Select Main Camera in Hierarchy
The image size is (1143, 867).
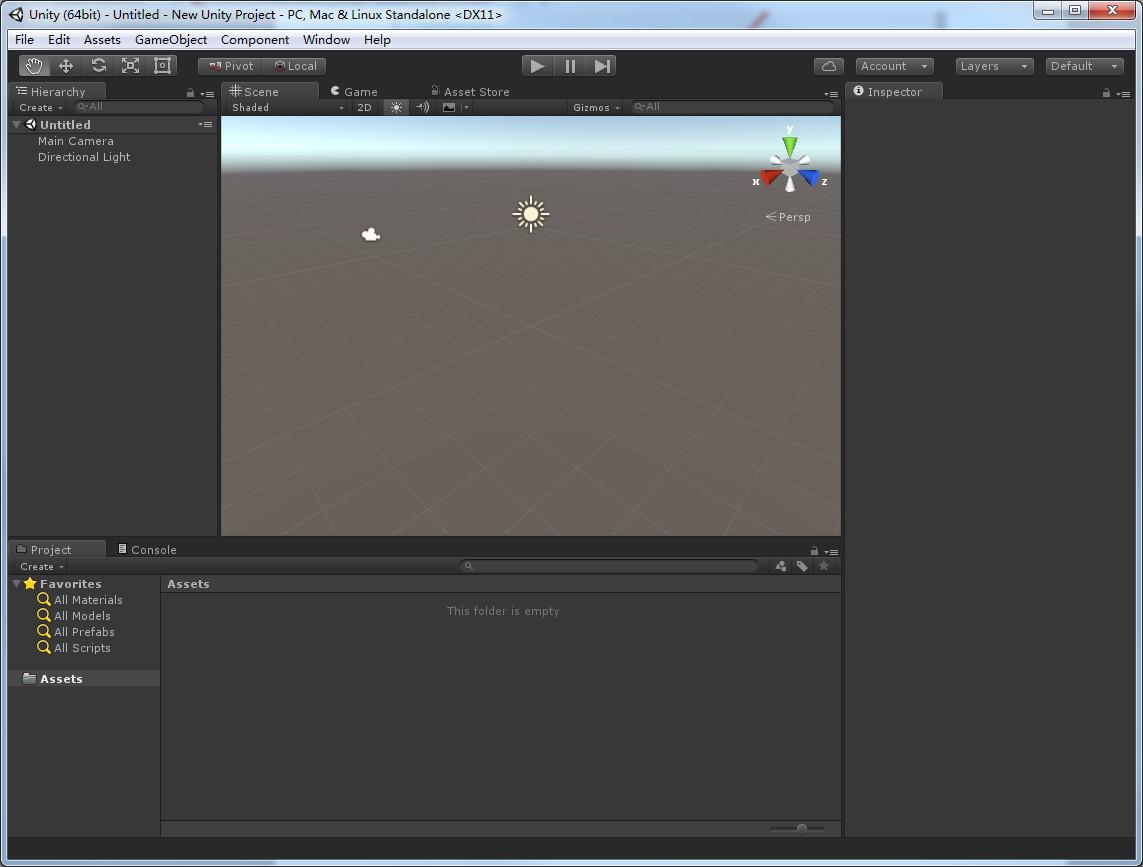pos(76,141)
